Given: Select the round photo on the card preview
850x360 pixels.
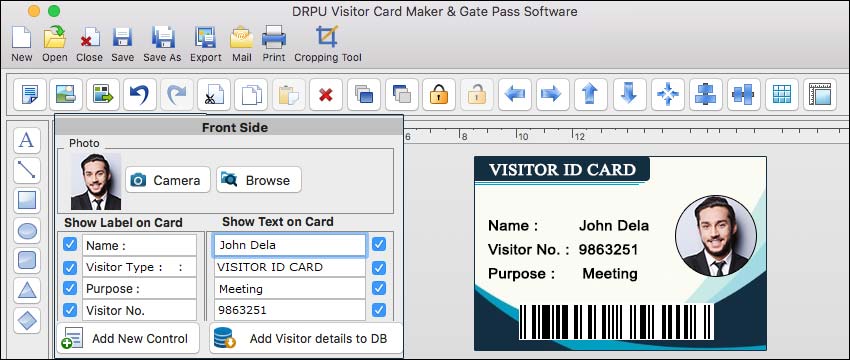Looking at the screenshot, I should pyautogui.click(x=716, y=236).
